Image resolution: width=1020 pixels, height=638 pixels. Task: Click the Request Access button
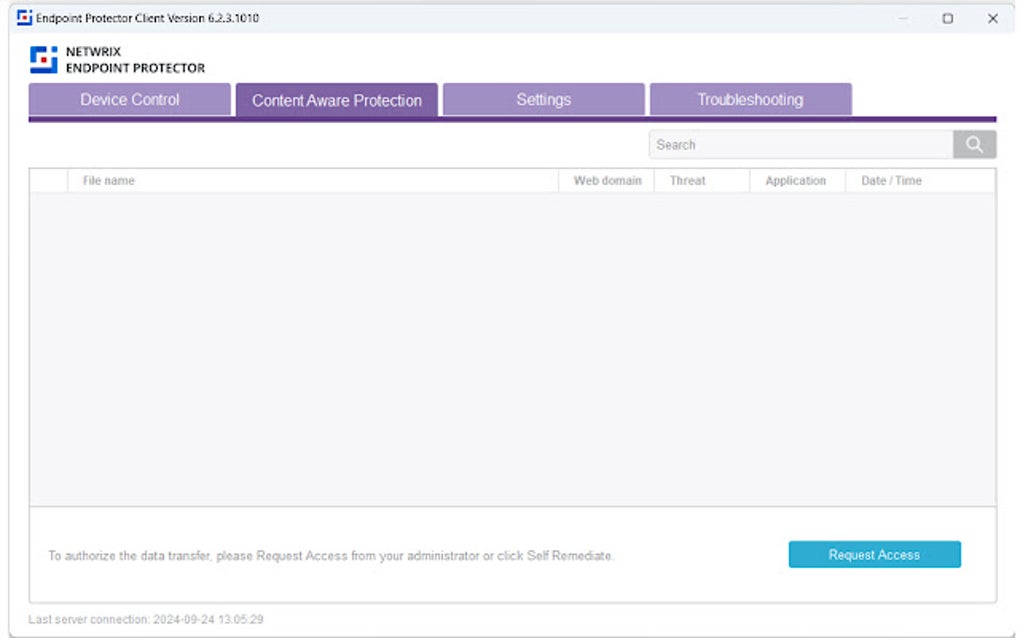pyautogui.click(x=874, y=554)
